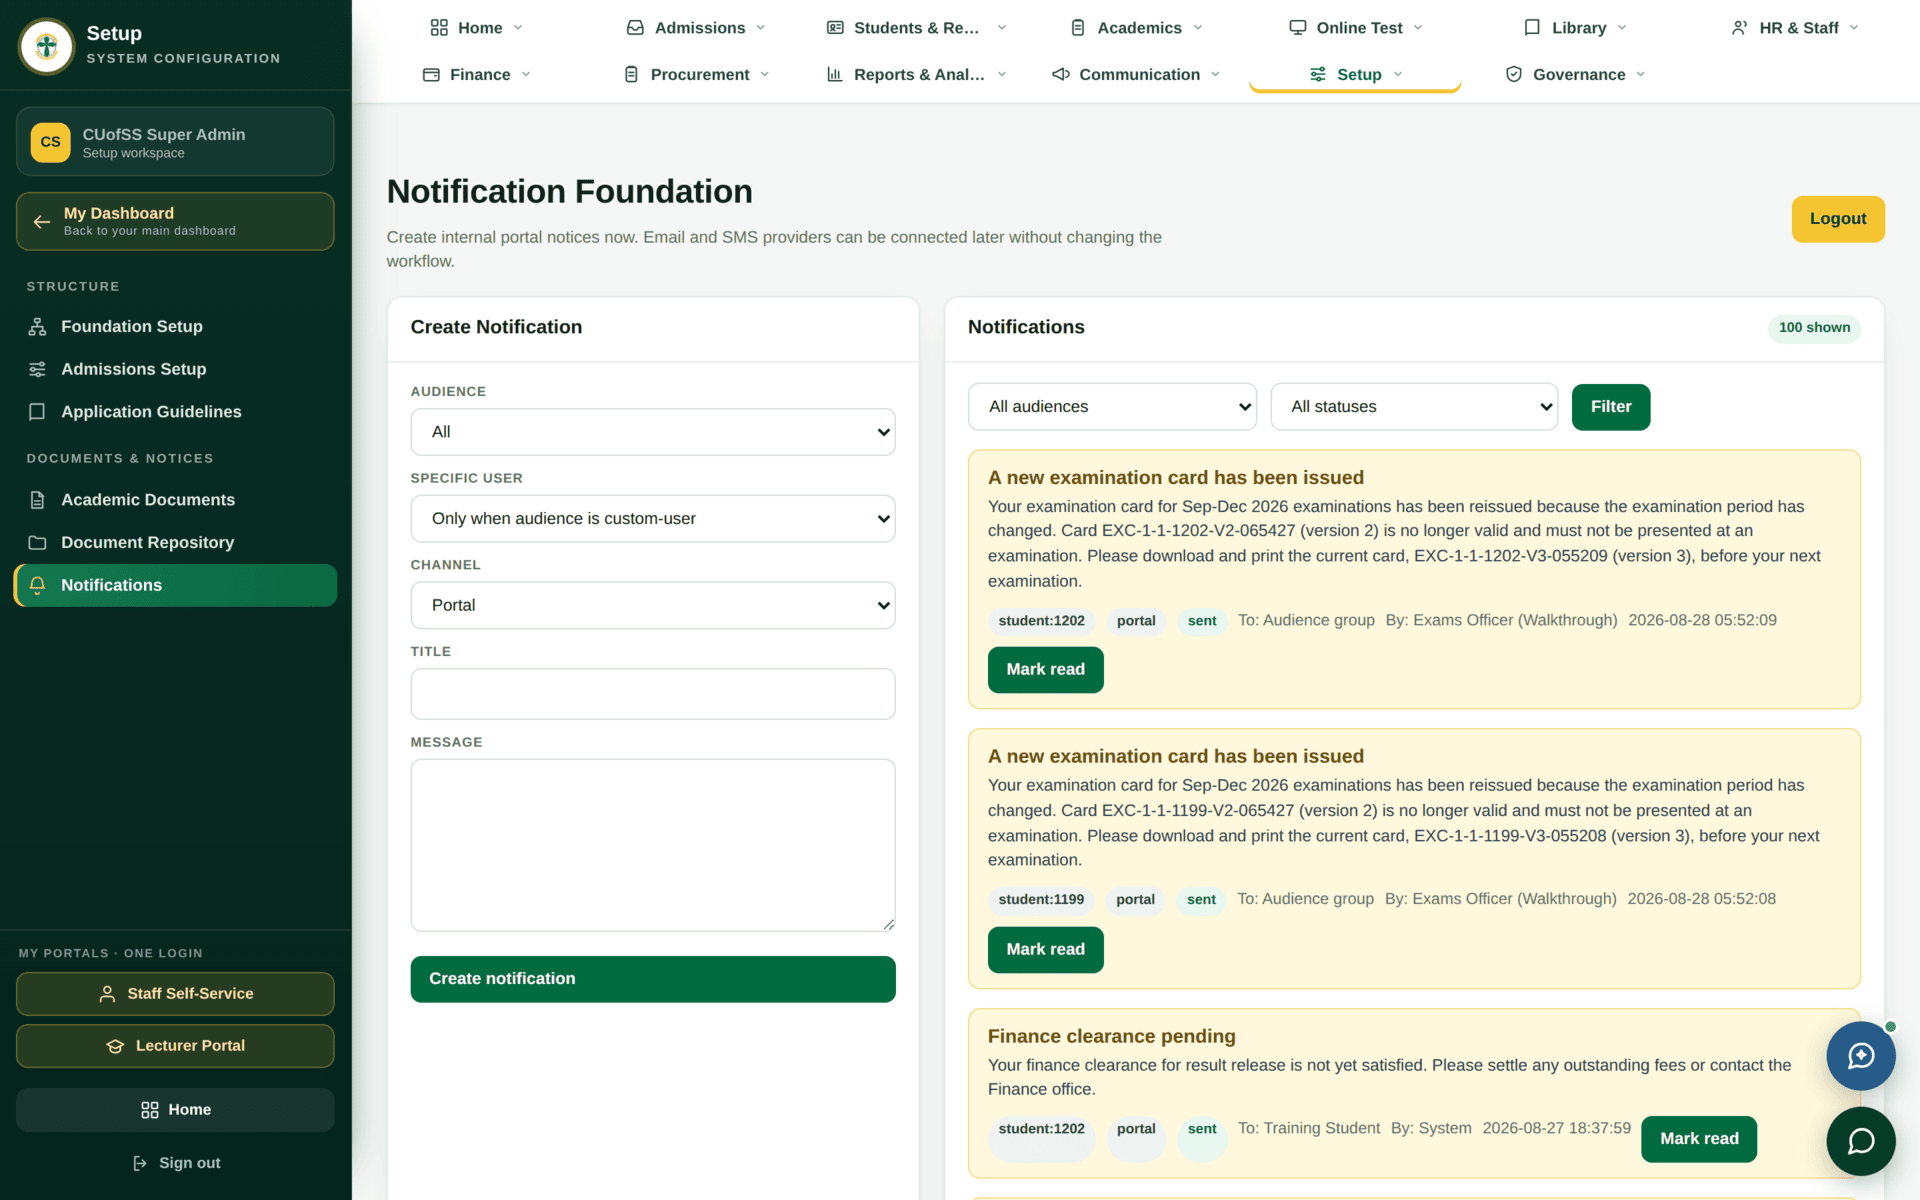Open the Specific User dropdown
Viewport: 1920px width, 1200px height.
click(x=653, y=519)
